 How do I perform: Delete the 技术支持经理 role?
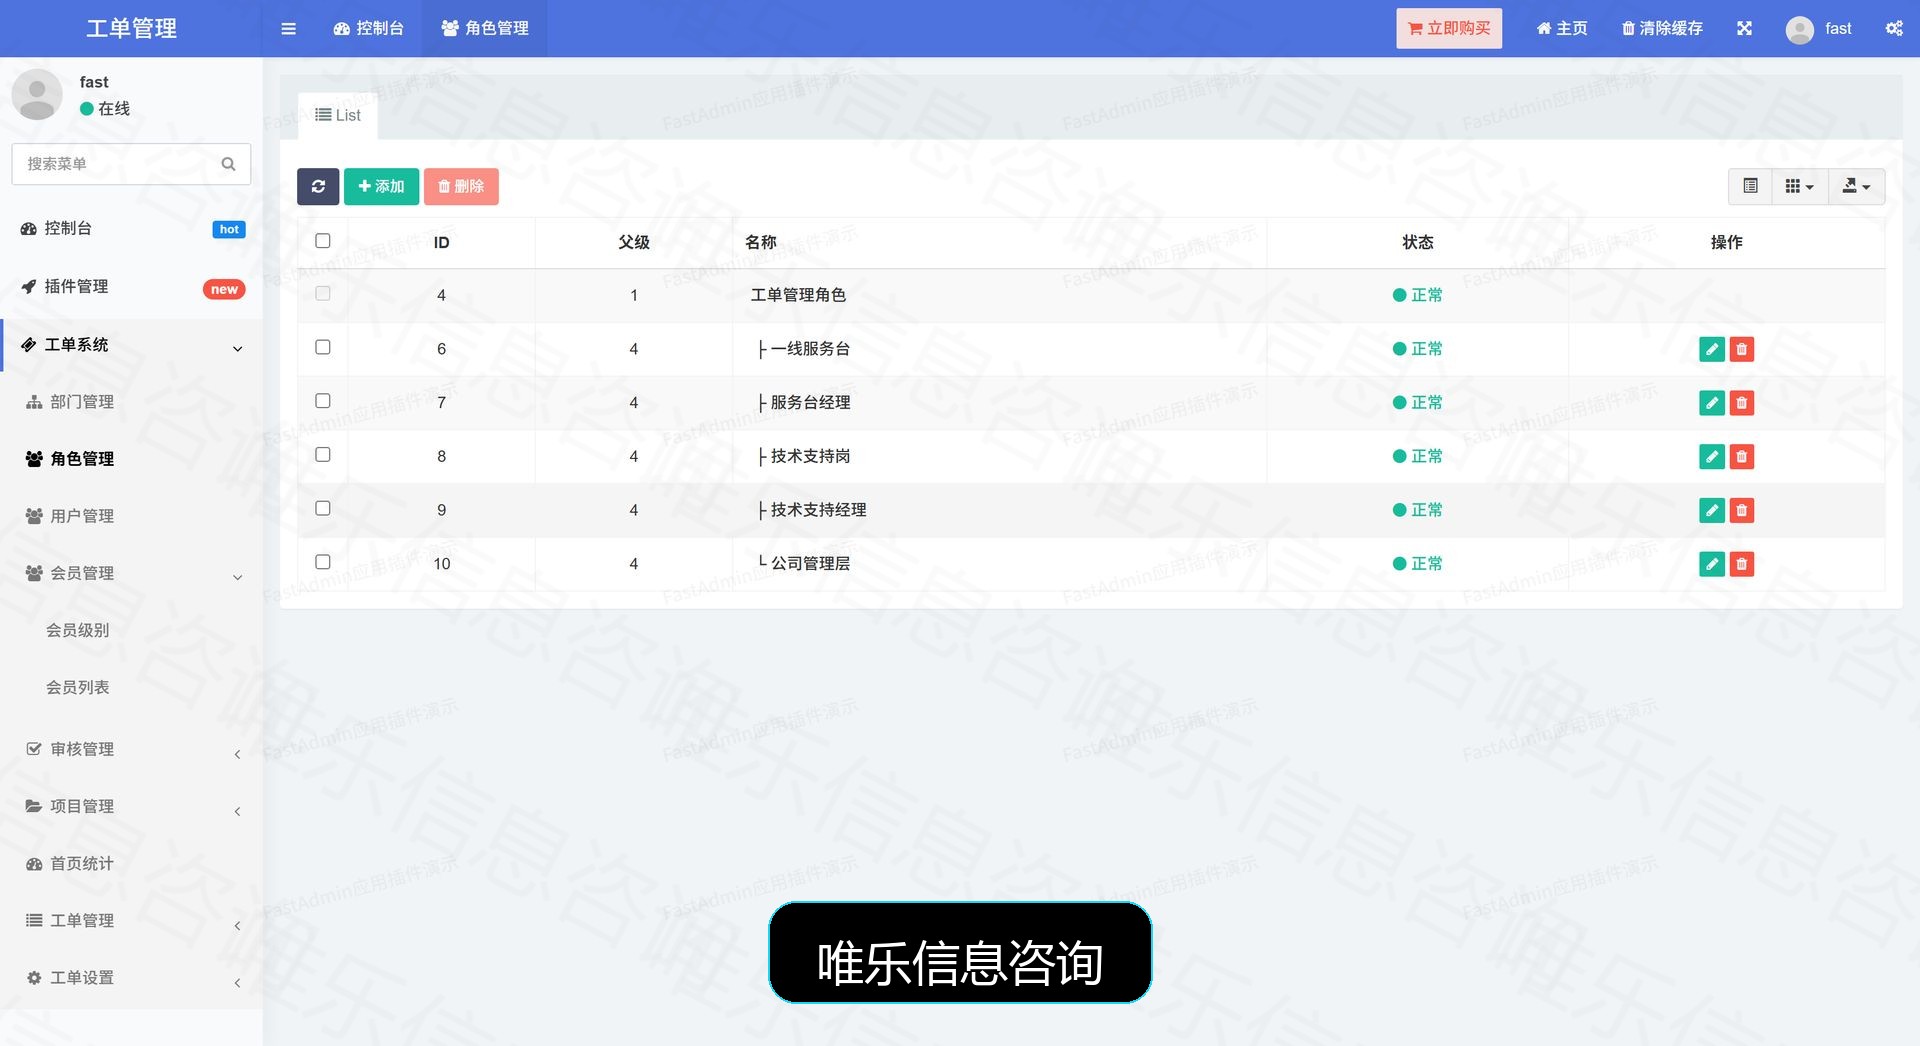1741,511
